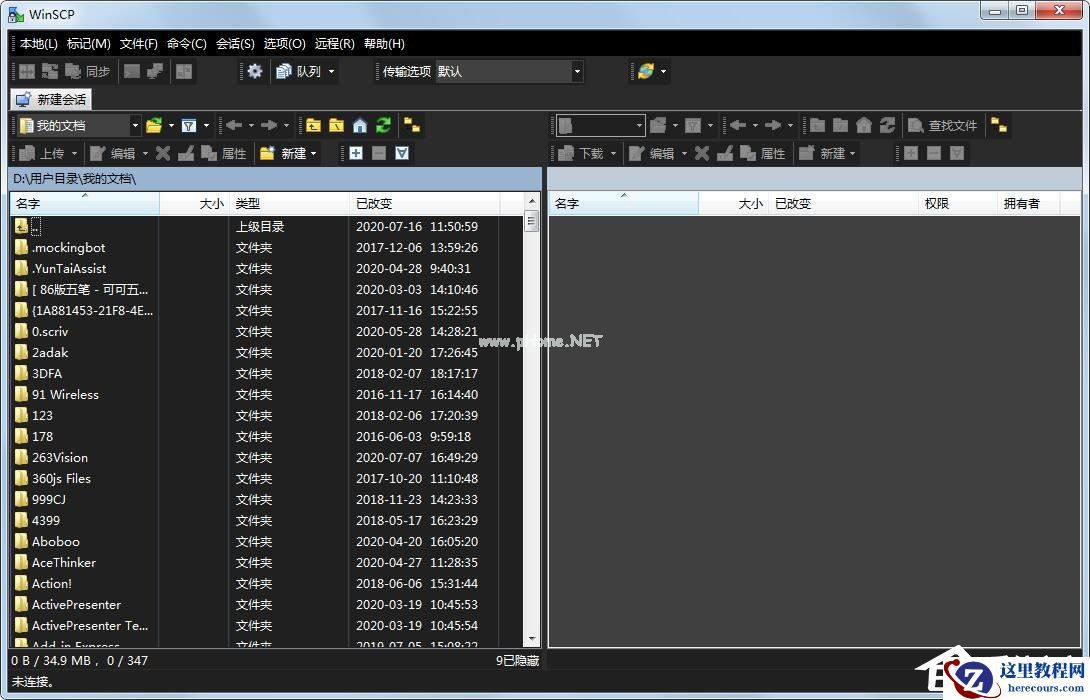Viewport: 1090px width, 700px height.
Task: Click the 编辑 edit icon in local toolbar
Action: click(112, 152)
